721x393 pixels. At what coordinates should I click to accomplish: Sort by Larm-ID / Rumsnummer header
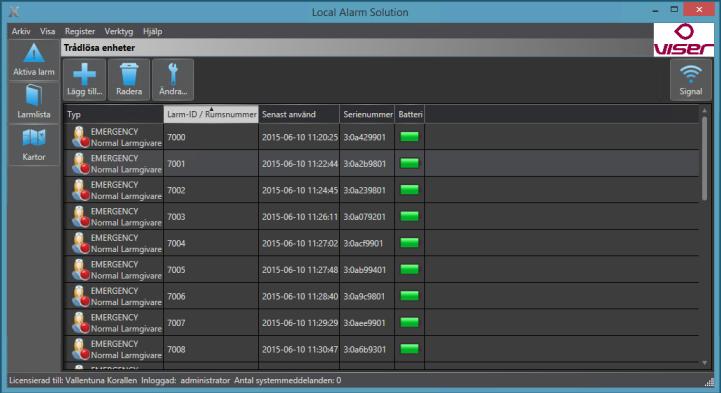[x=211, y=114]
